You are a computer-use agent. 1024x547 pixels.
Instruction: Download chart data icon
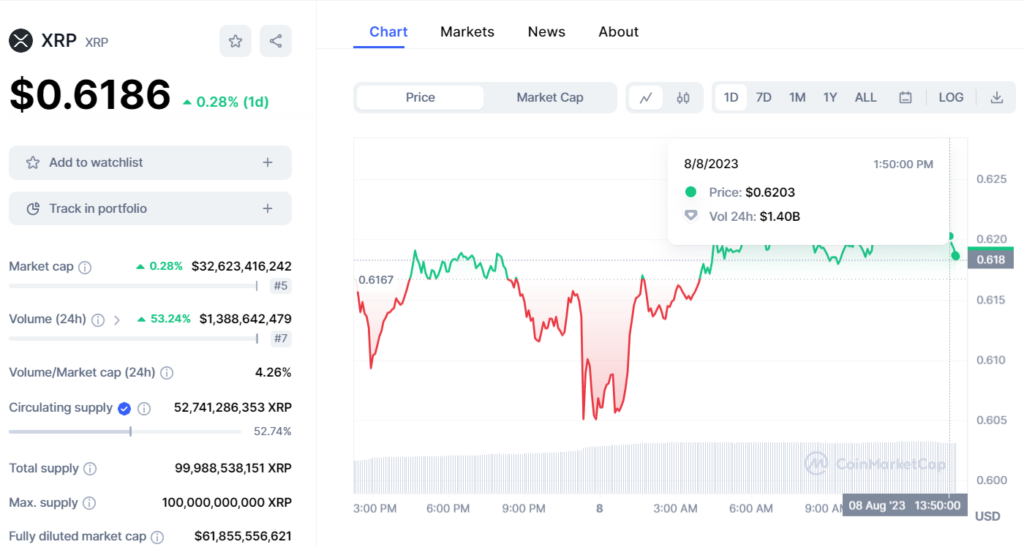coord(996,98)
